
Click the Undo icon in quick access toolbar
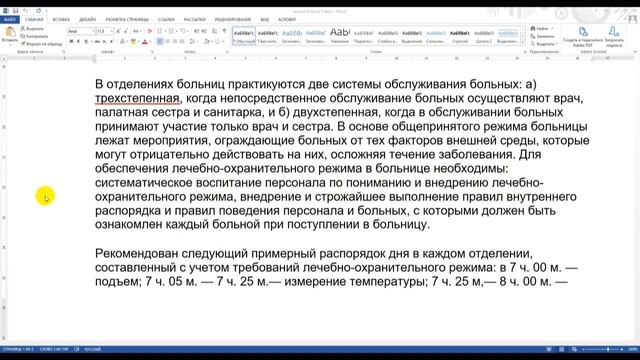click(25, 11)
